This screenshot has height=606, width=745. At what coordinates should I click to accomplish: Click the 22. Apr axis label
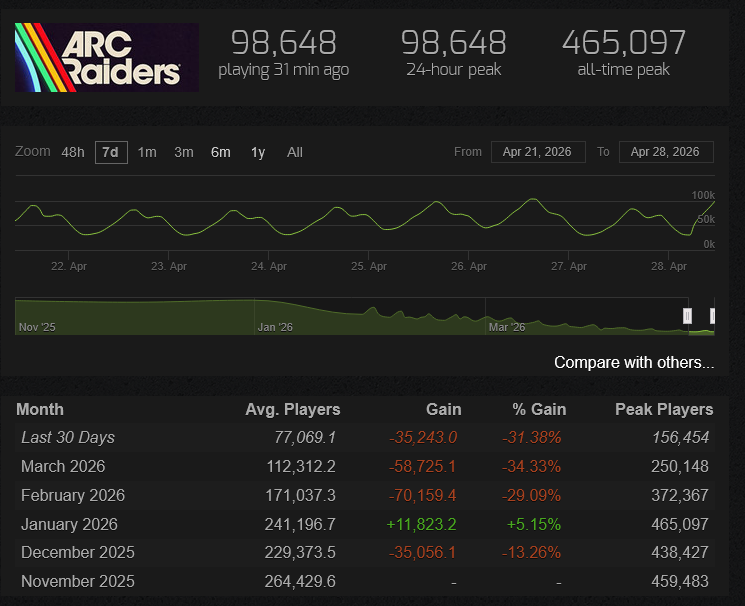(x=69, y=266)
